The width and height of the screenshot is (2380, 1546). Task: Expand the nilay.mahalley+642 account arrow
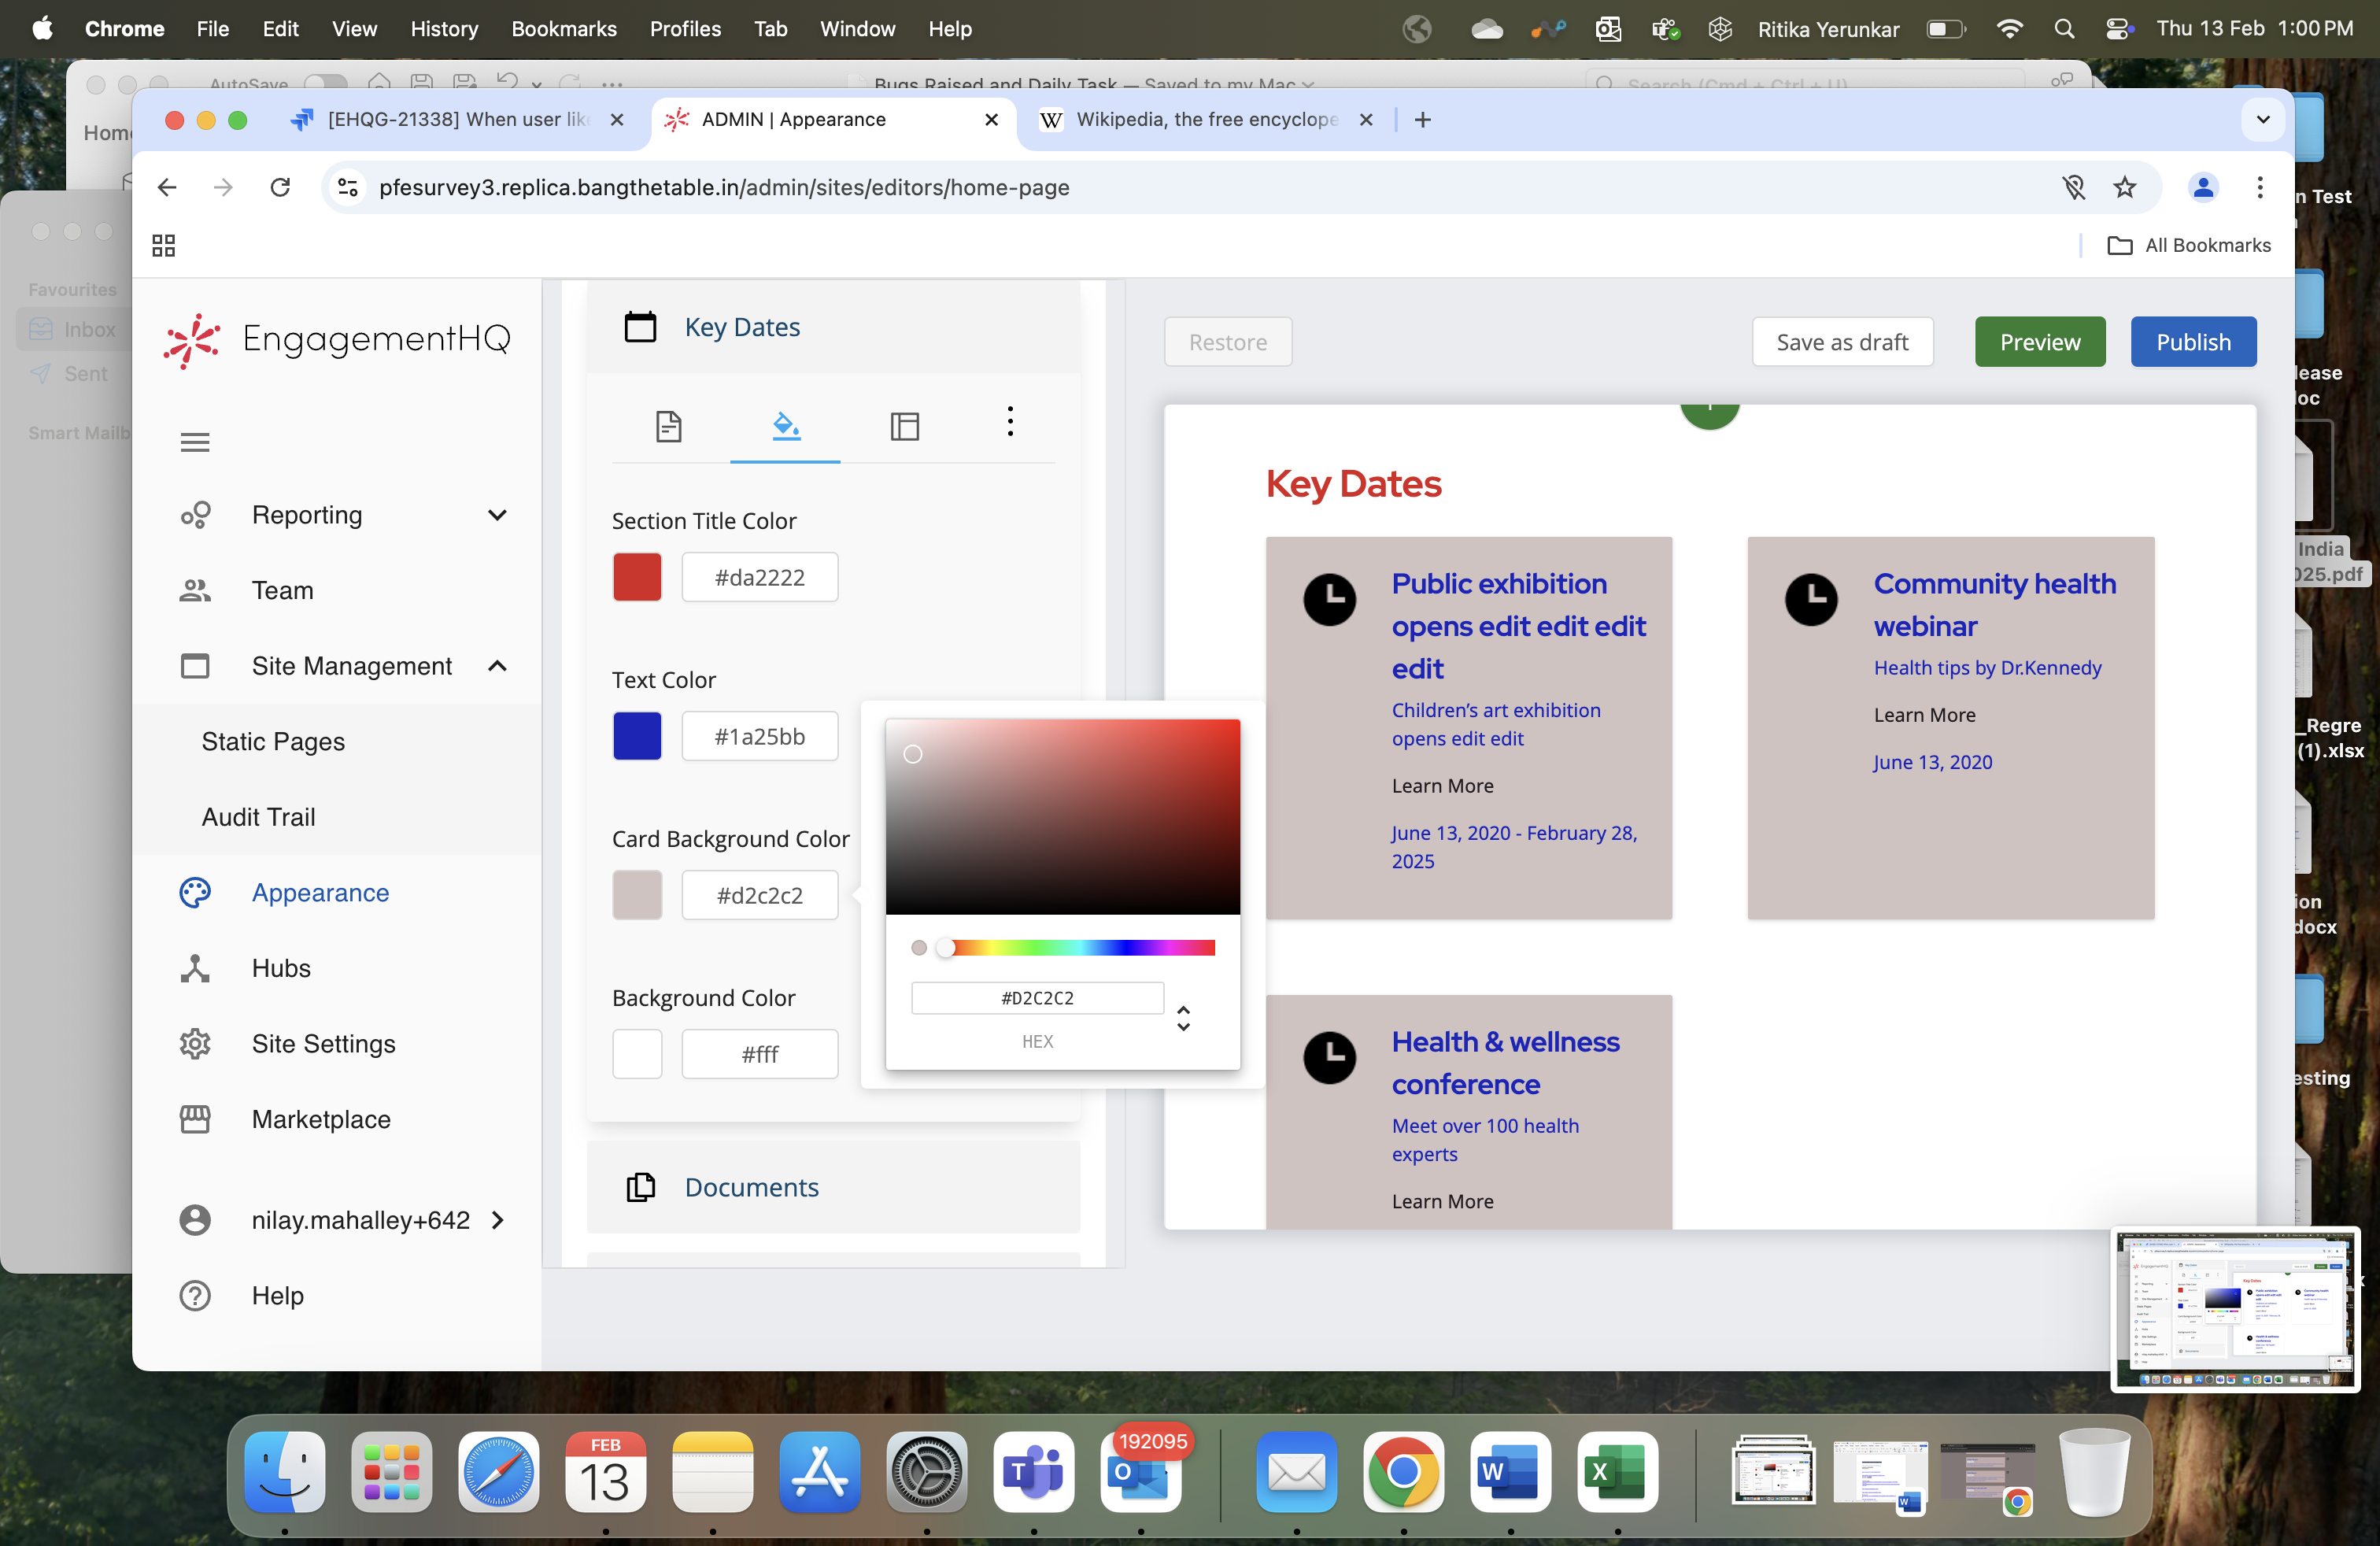coord(498,1220)
